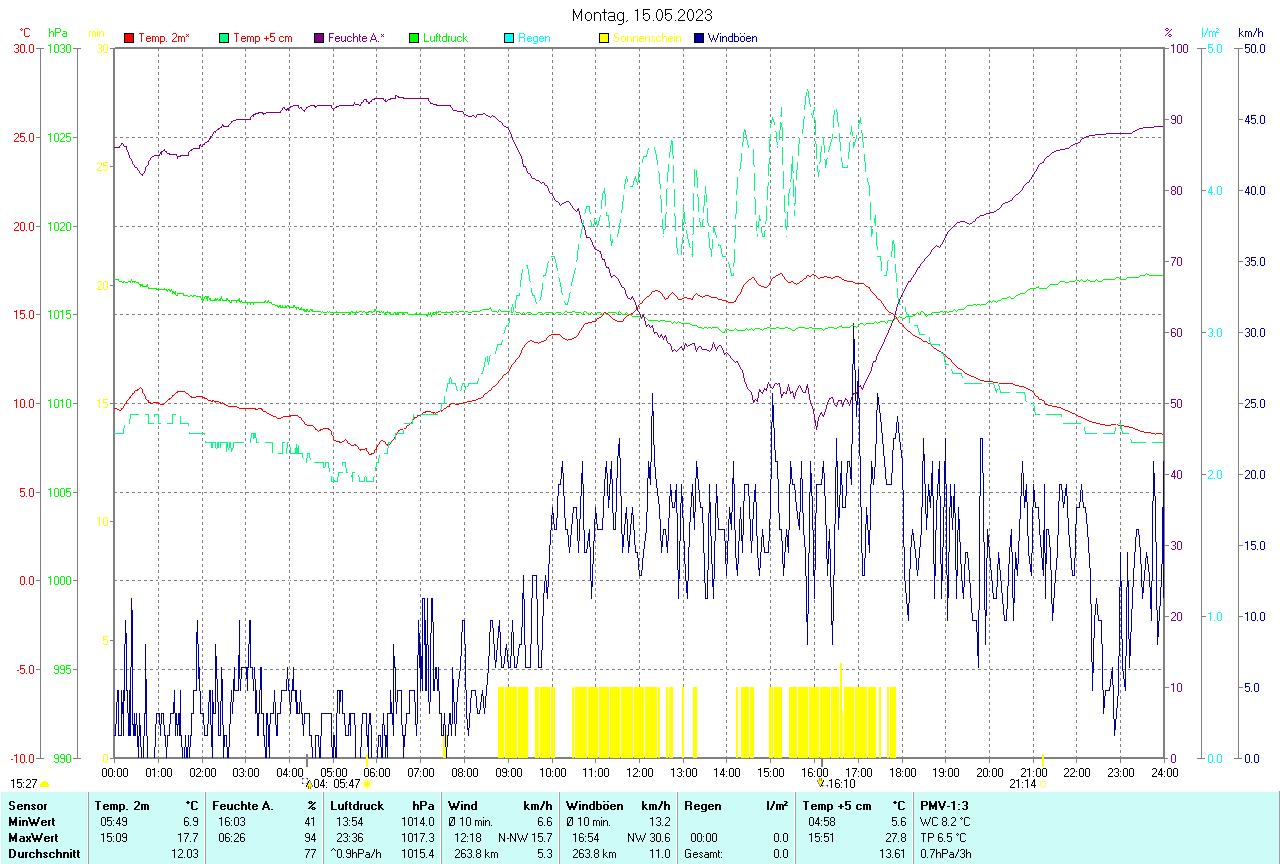Click the N-NW 15.7 wind maximum value
The height and width of the screenshot is (864, 1280).
coord(525,837)
